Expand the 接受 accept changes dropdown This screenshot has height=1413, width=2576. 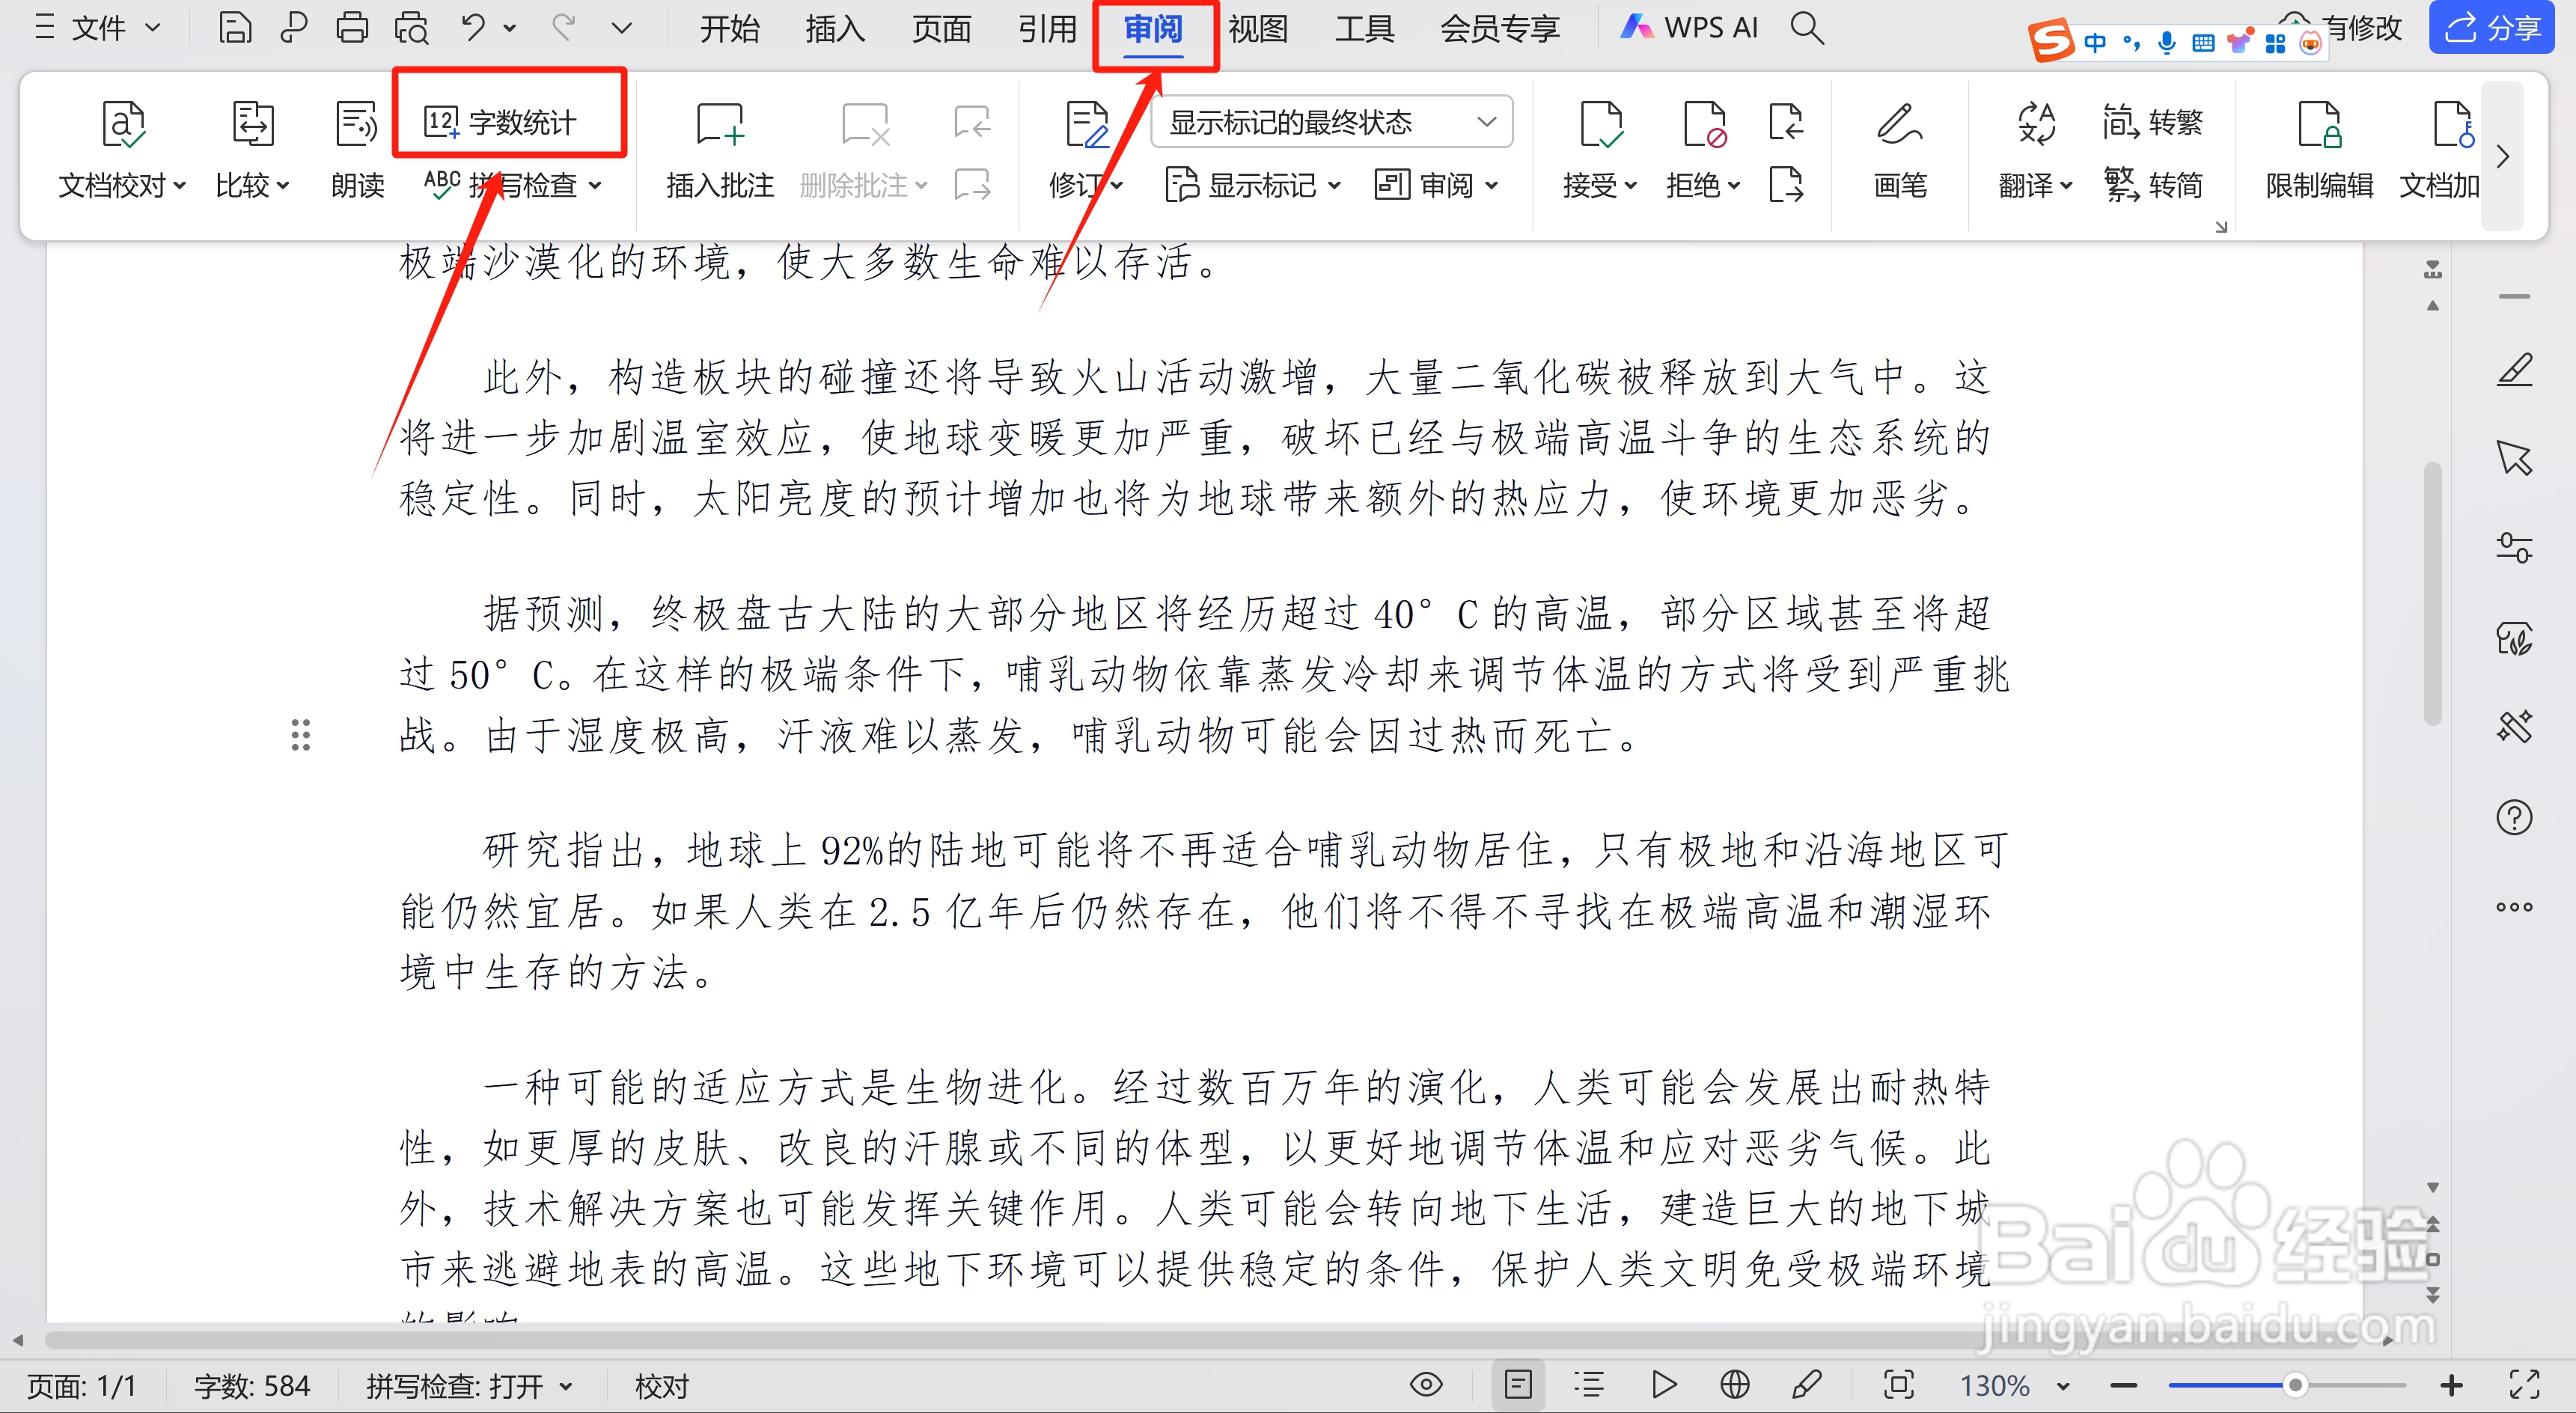(1630, 185)
